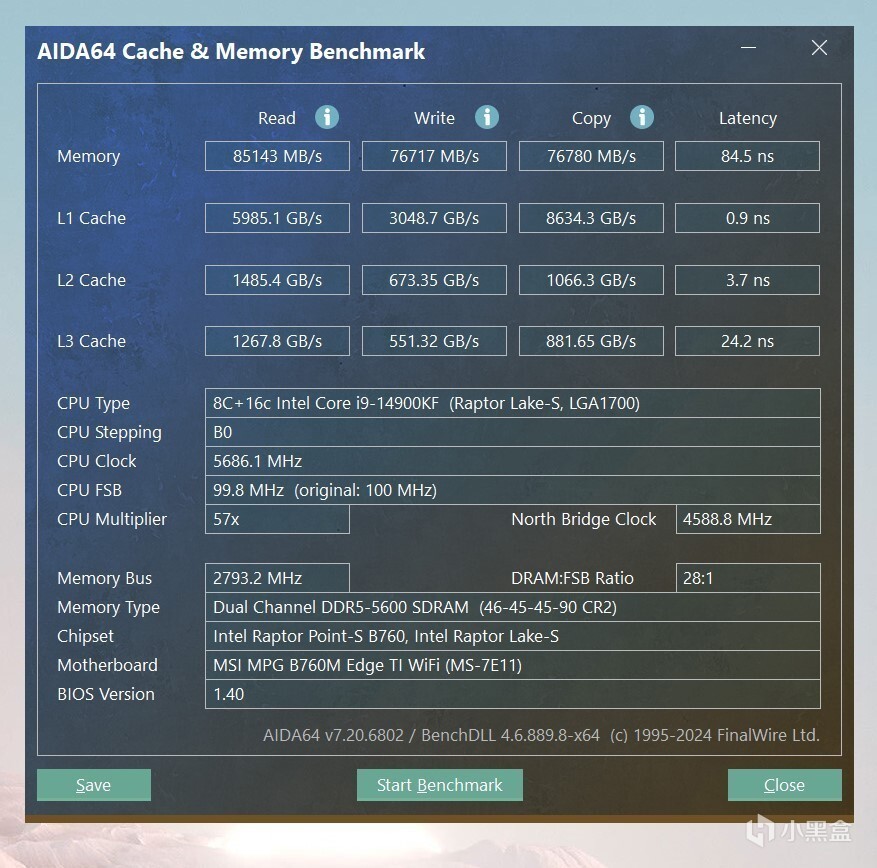The height and width of the screenshot is (868, 877).
Task: Click the Memory Bus value 2793.2 MHz
Action: point(277,578)
